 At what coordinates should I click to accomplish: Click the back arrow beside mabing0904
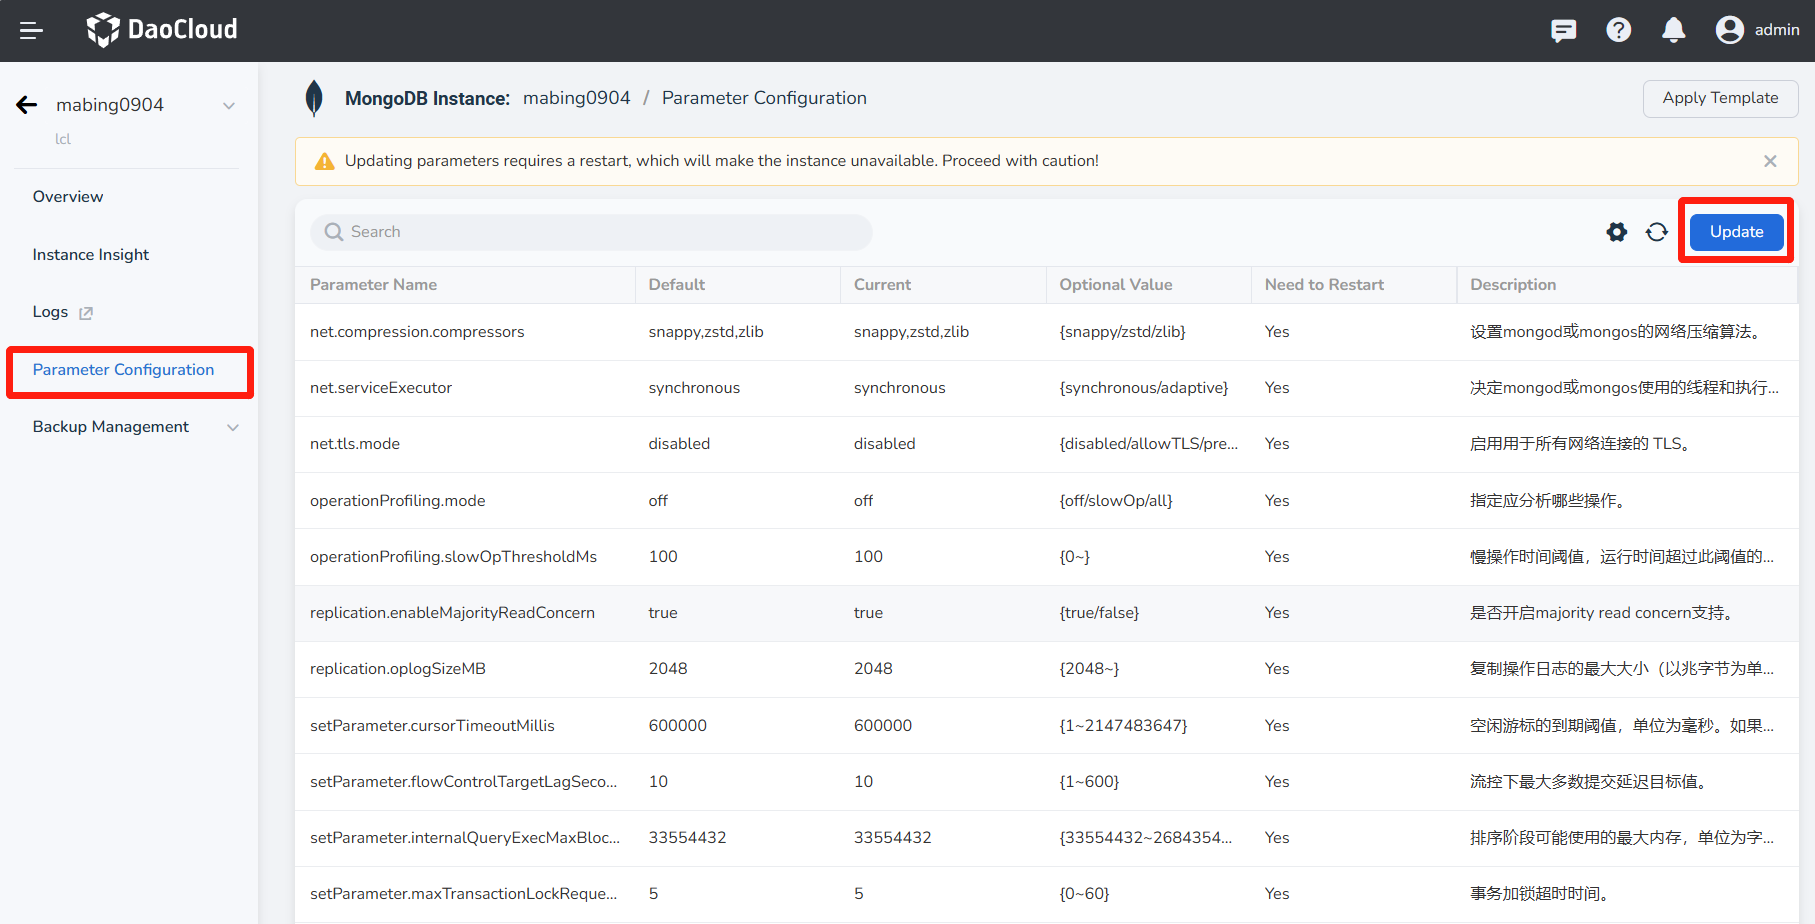coord(26,104)
